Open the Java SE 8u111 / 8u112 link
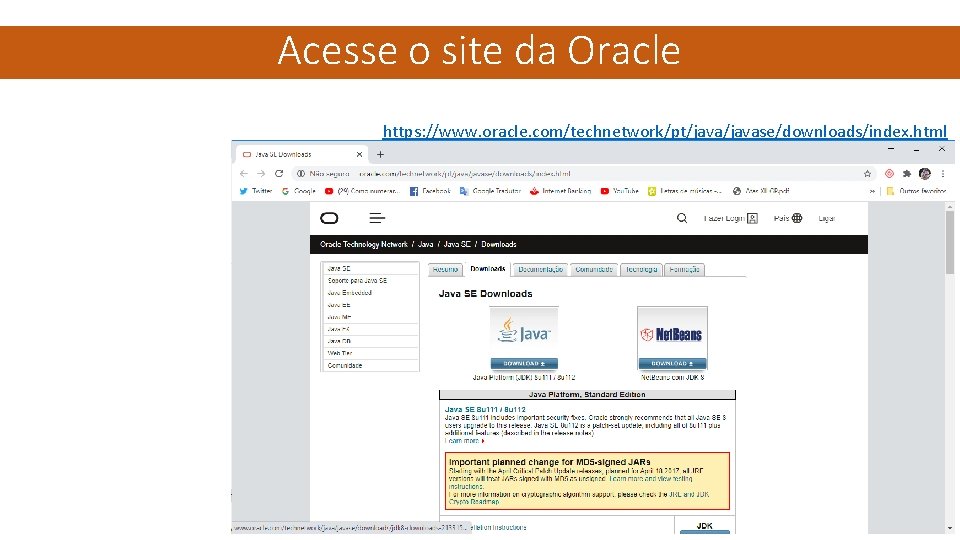The height and width of the screenshot is (540, 960). (x=485, y=410)
